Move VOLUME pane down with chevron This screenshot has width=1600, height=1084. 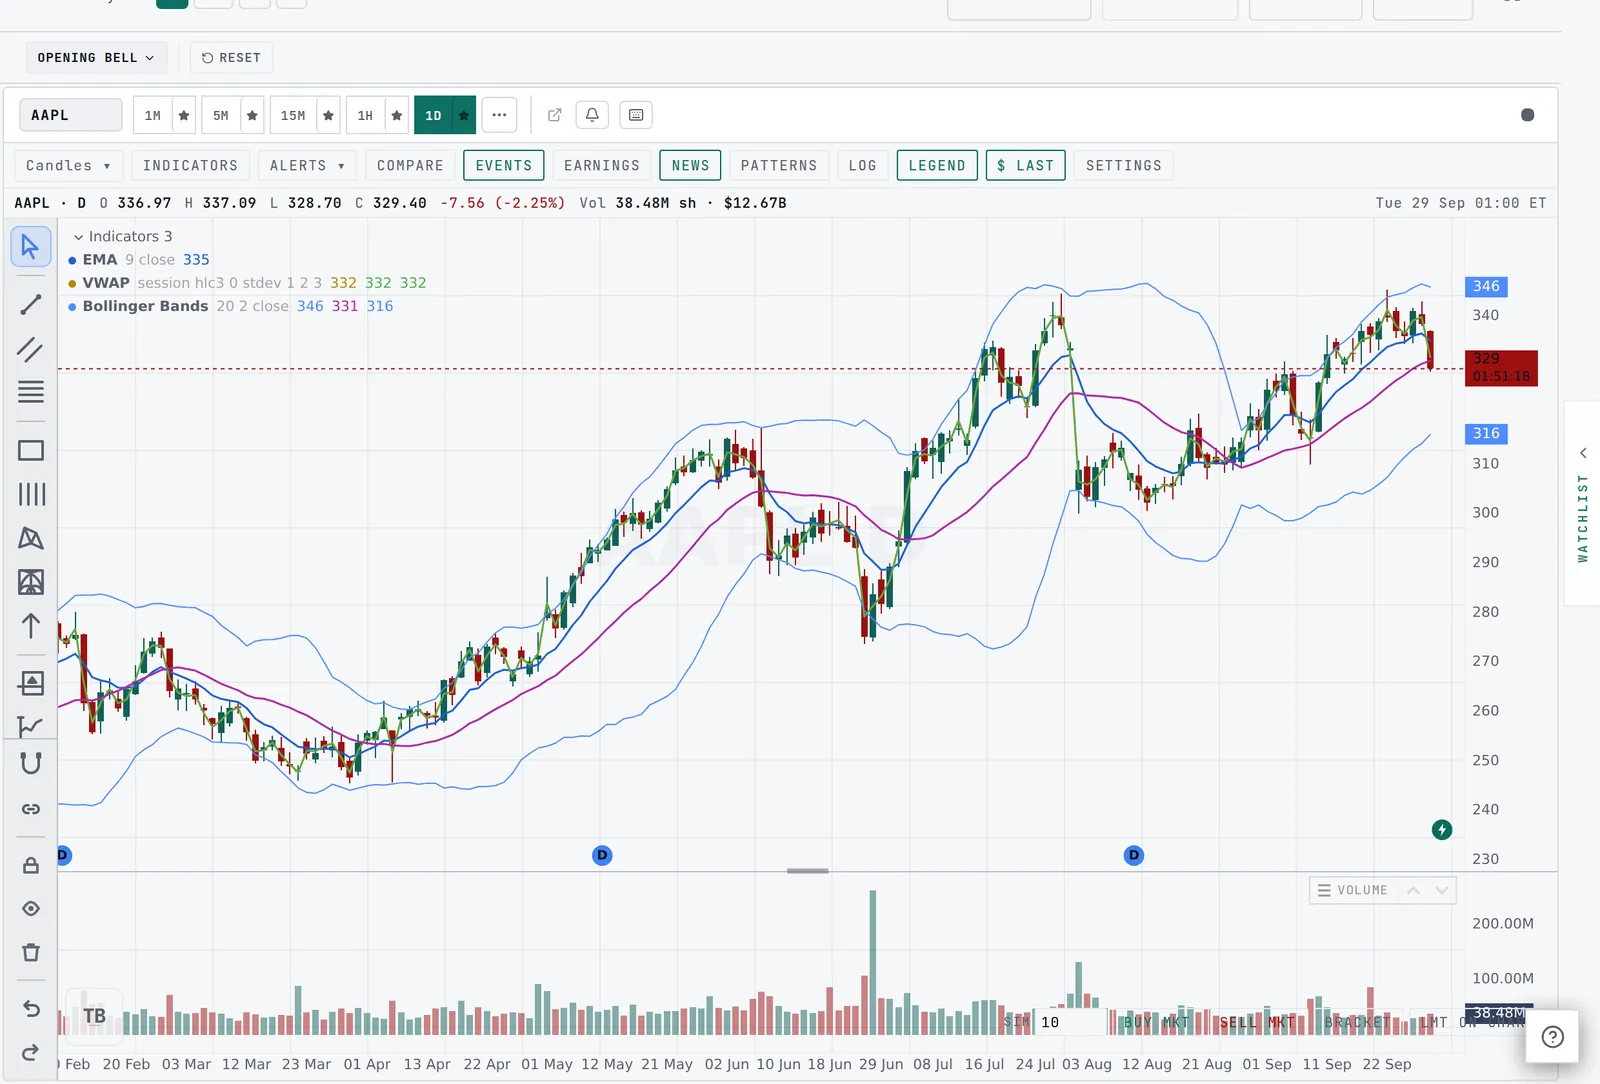pyautogui.click(x=1442, y=890)
